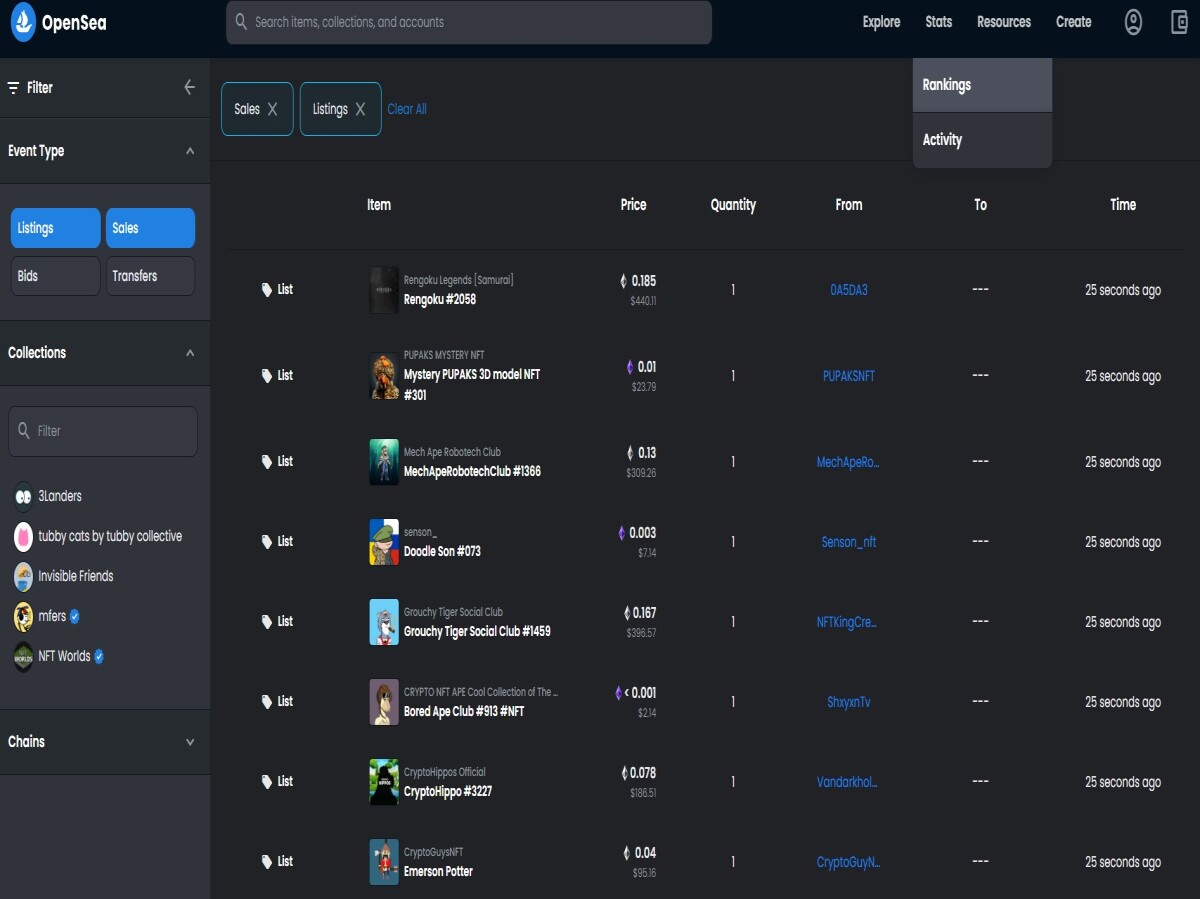Expand the Chains section
The height and width of the screenshot is (899, 1200).
(190, 742)
